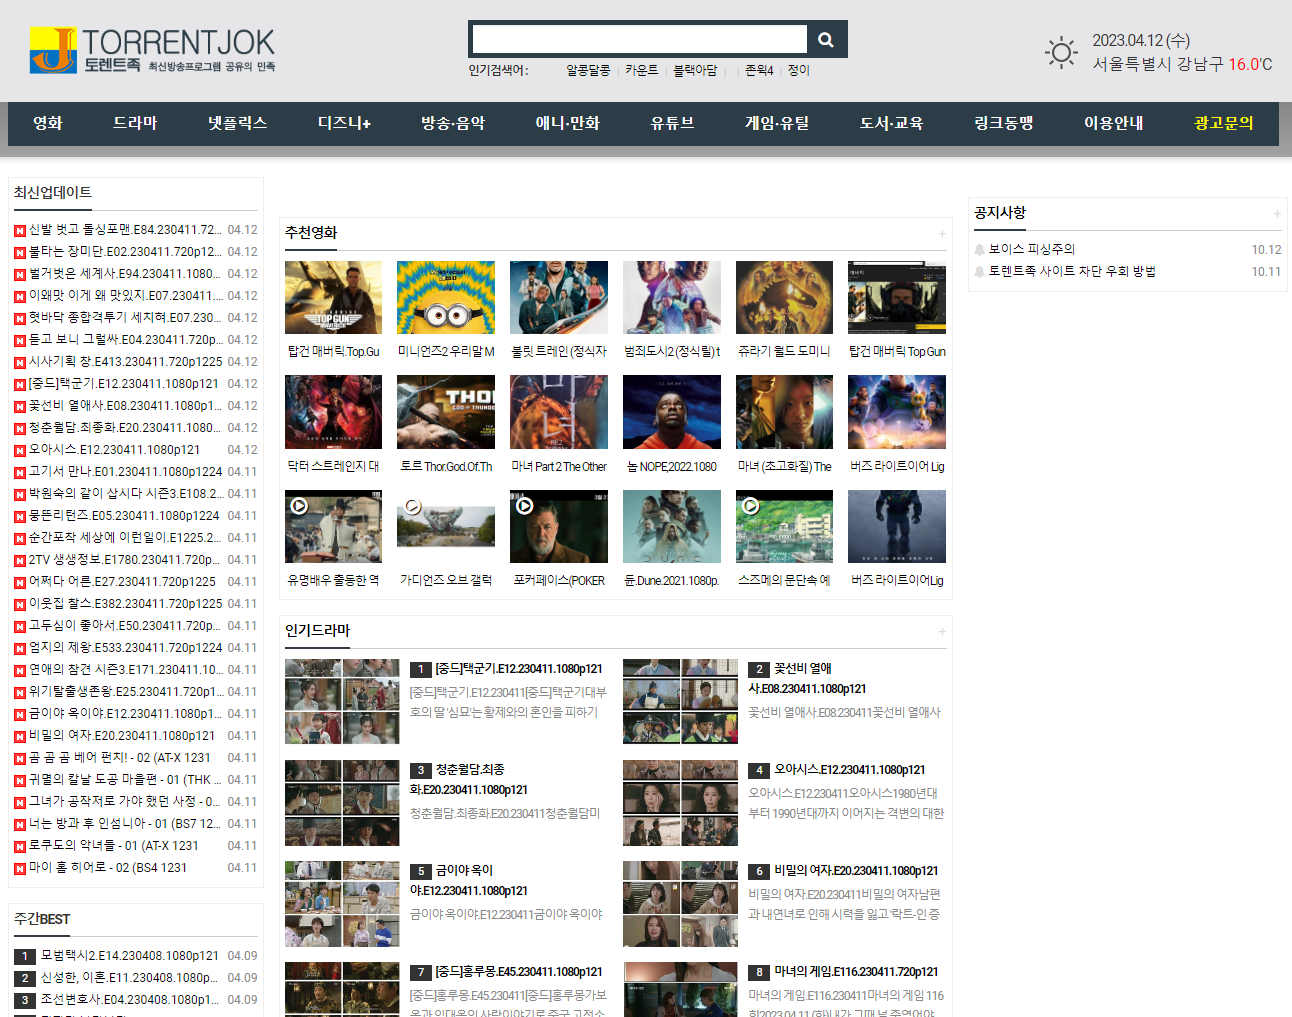Image resolution: width=1292 pixels, height=1017 pixels.
Task: Open 미니언즈2 movie thumbnail
Action: coord(446,297)
